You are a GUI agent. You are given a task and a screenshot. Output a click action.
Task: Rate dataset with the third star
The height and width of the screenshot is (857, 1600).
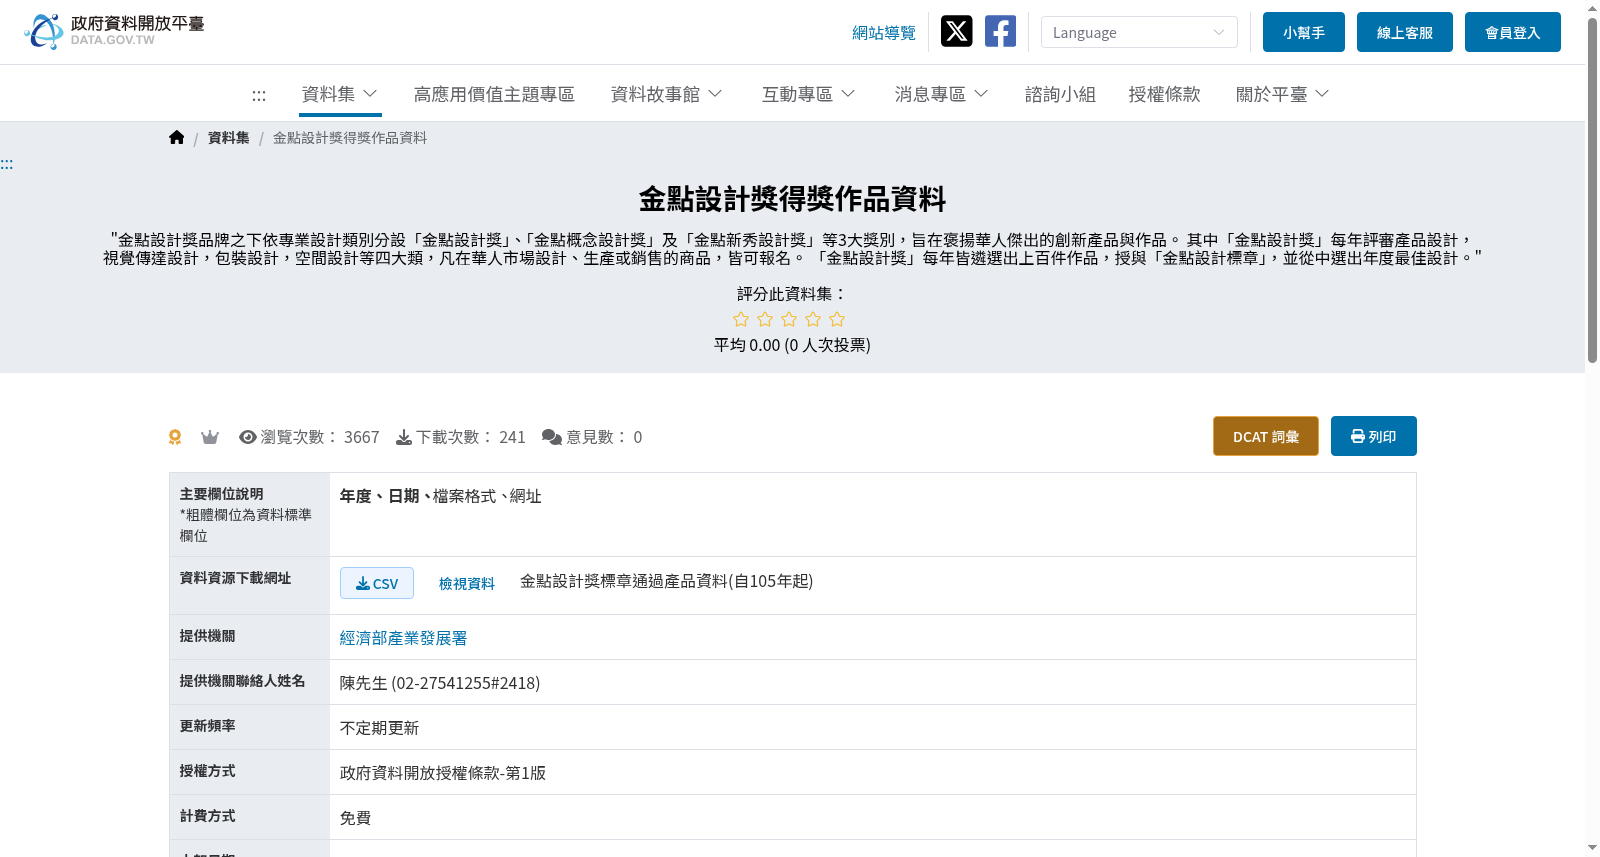click(789, 319)
